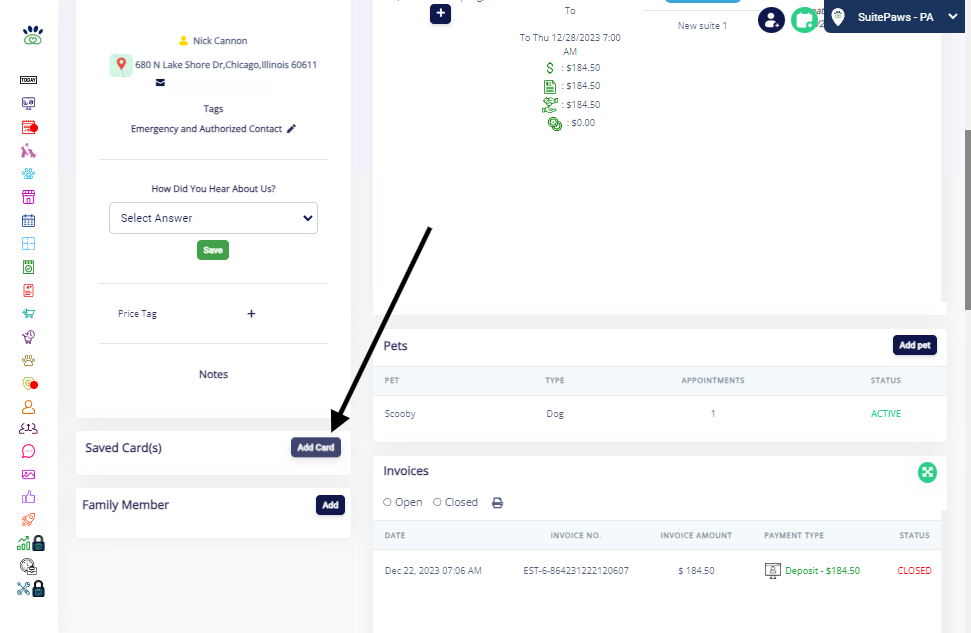Click the green invoice document amount icon
Screen dimensions: 971x633
(549, 86)
